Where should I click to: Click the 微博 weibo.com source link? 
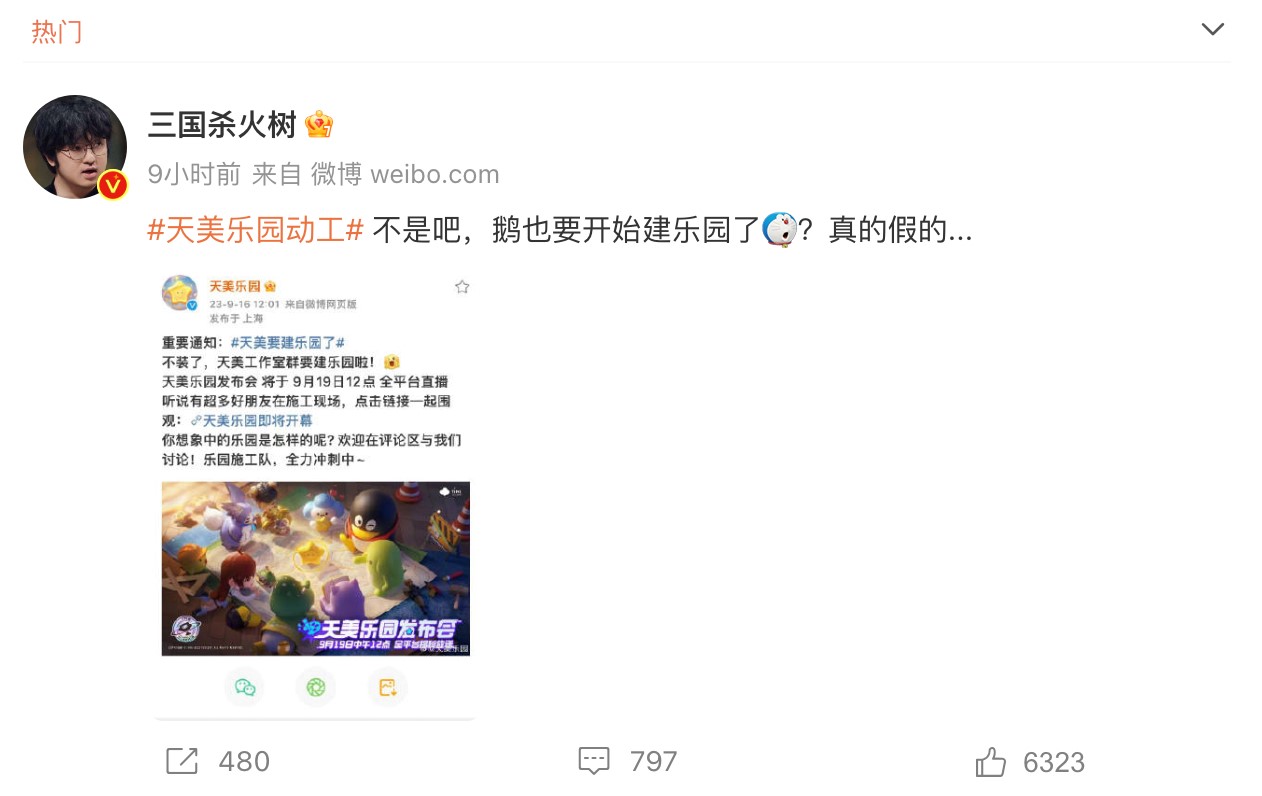pos(405,174)
